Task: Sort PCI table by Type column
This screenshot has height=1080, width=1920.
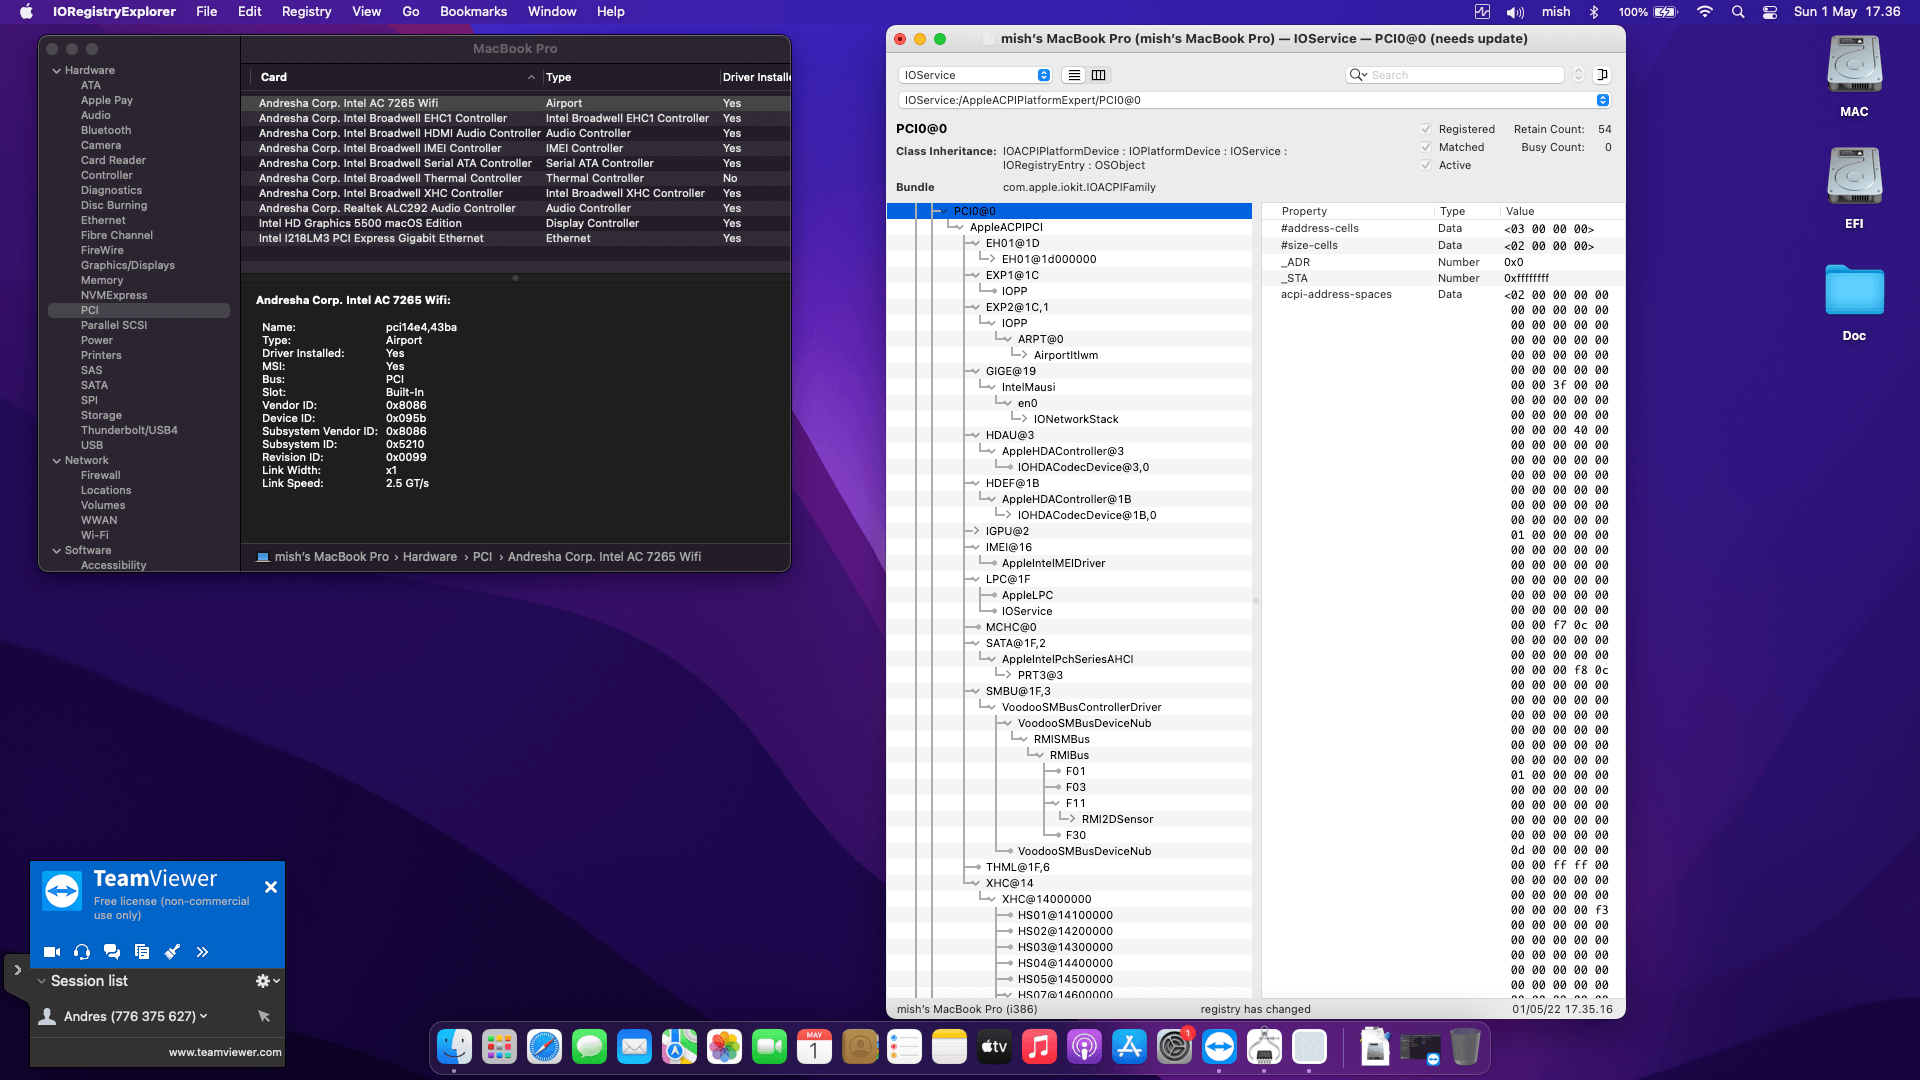Action: 630,77
